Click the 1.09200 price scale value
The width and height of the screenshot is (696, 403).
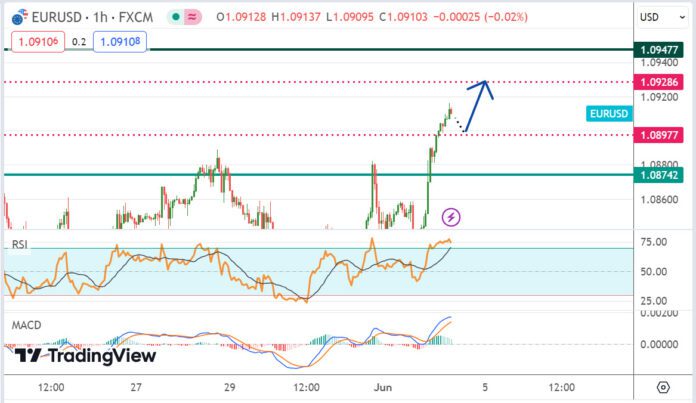point(659,97)
